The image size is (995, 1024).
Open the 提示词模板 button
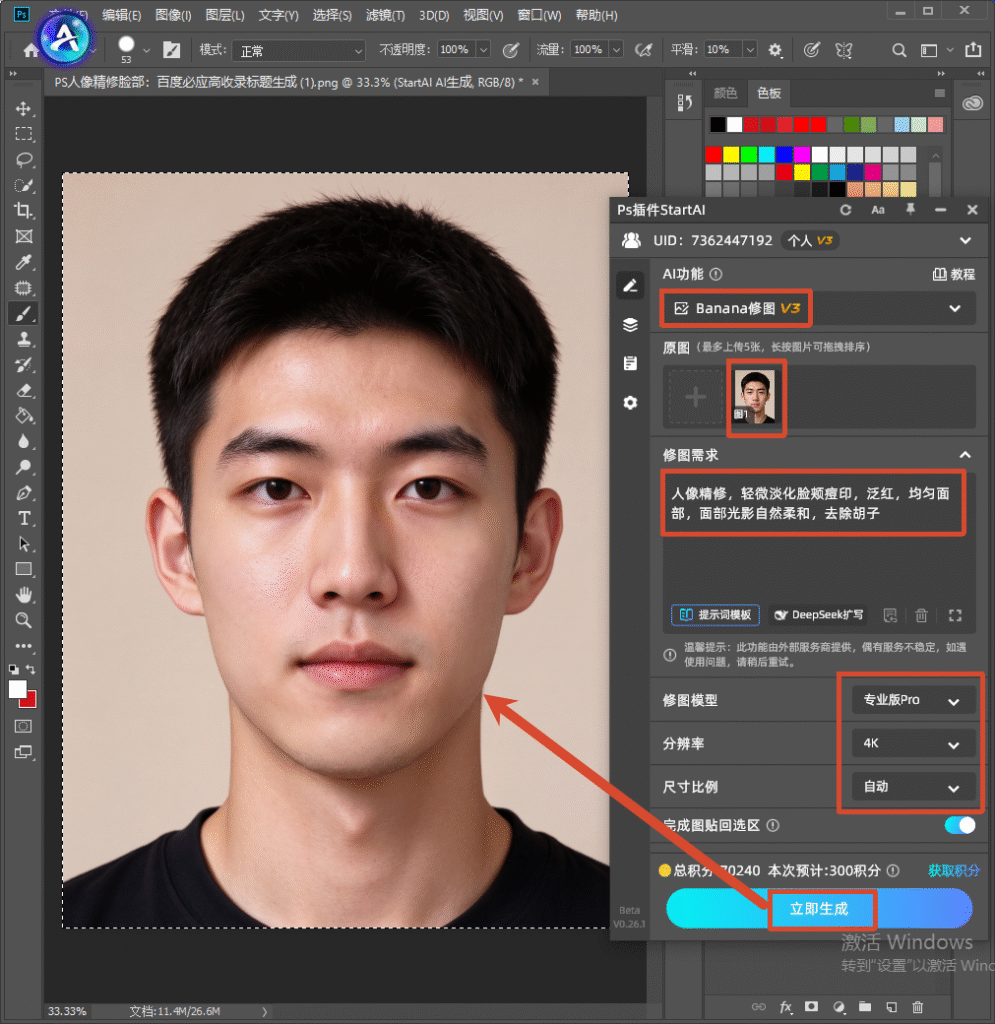coord(716,615)
